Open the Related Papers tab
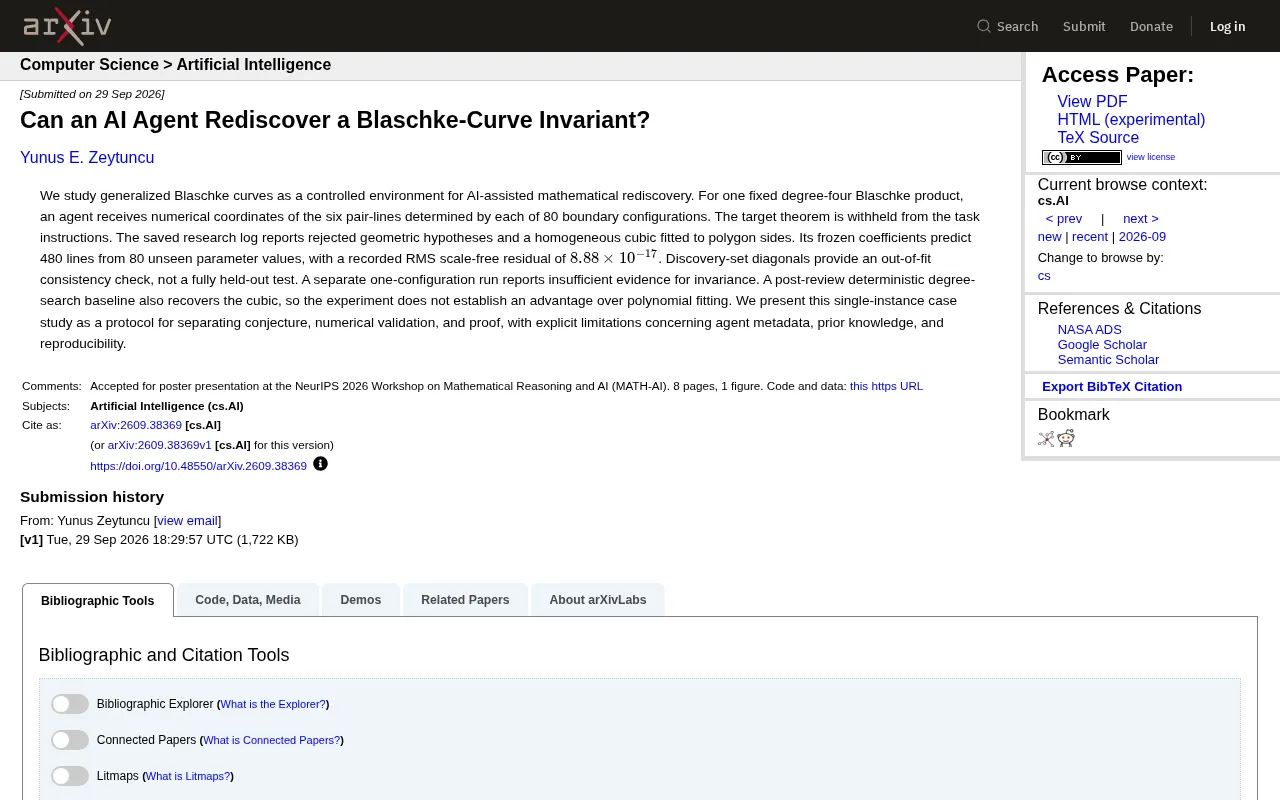This screenshot has height=800, width=1280. pyautogui.click(x=465, y=600)
